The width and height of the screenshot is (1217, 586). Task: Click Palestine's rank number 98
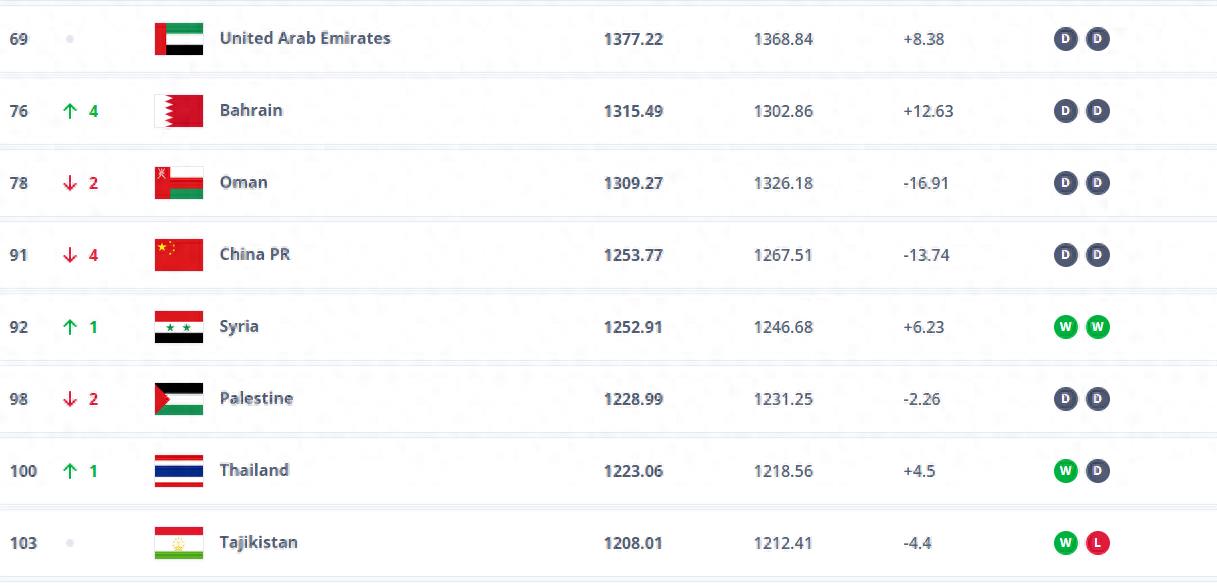[x=19, y=399]
